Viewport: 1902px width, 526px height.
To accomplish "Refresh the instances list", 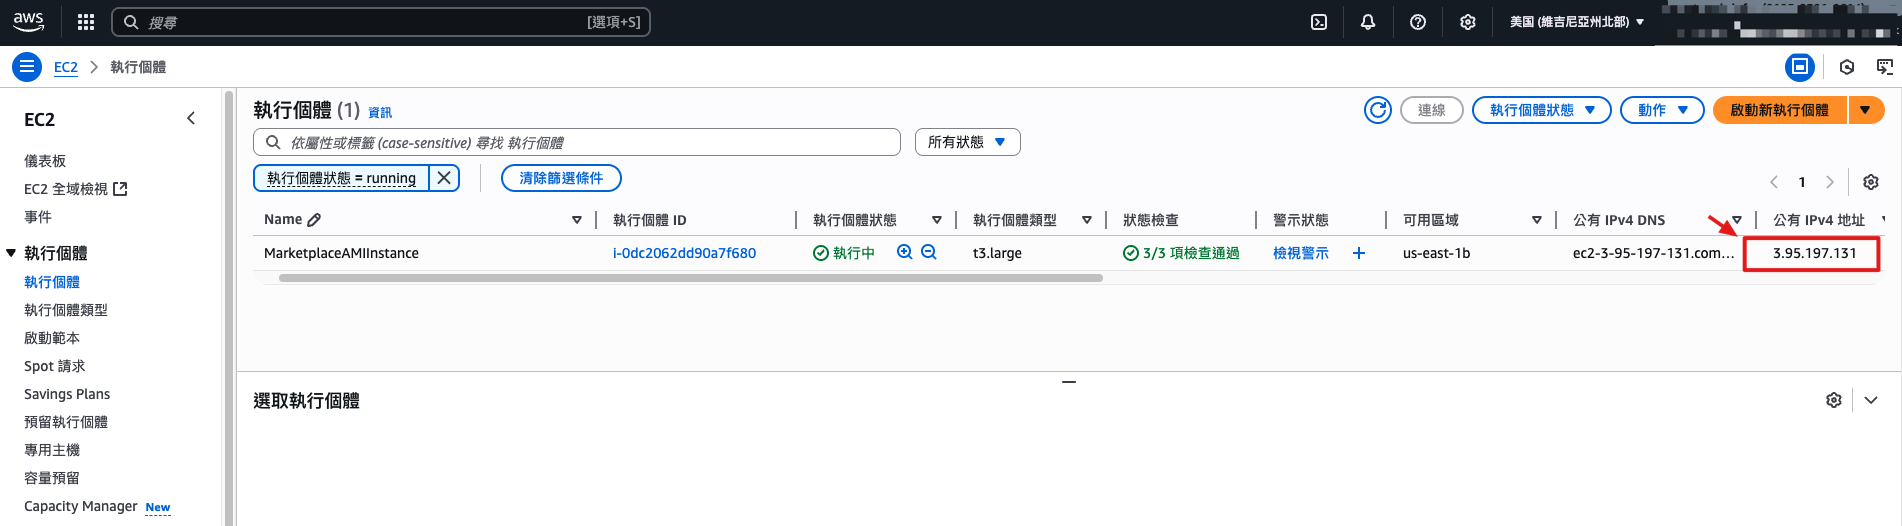I will (x=1378, y=110).
